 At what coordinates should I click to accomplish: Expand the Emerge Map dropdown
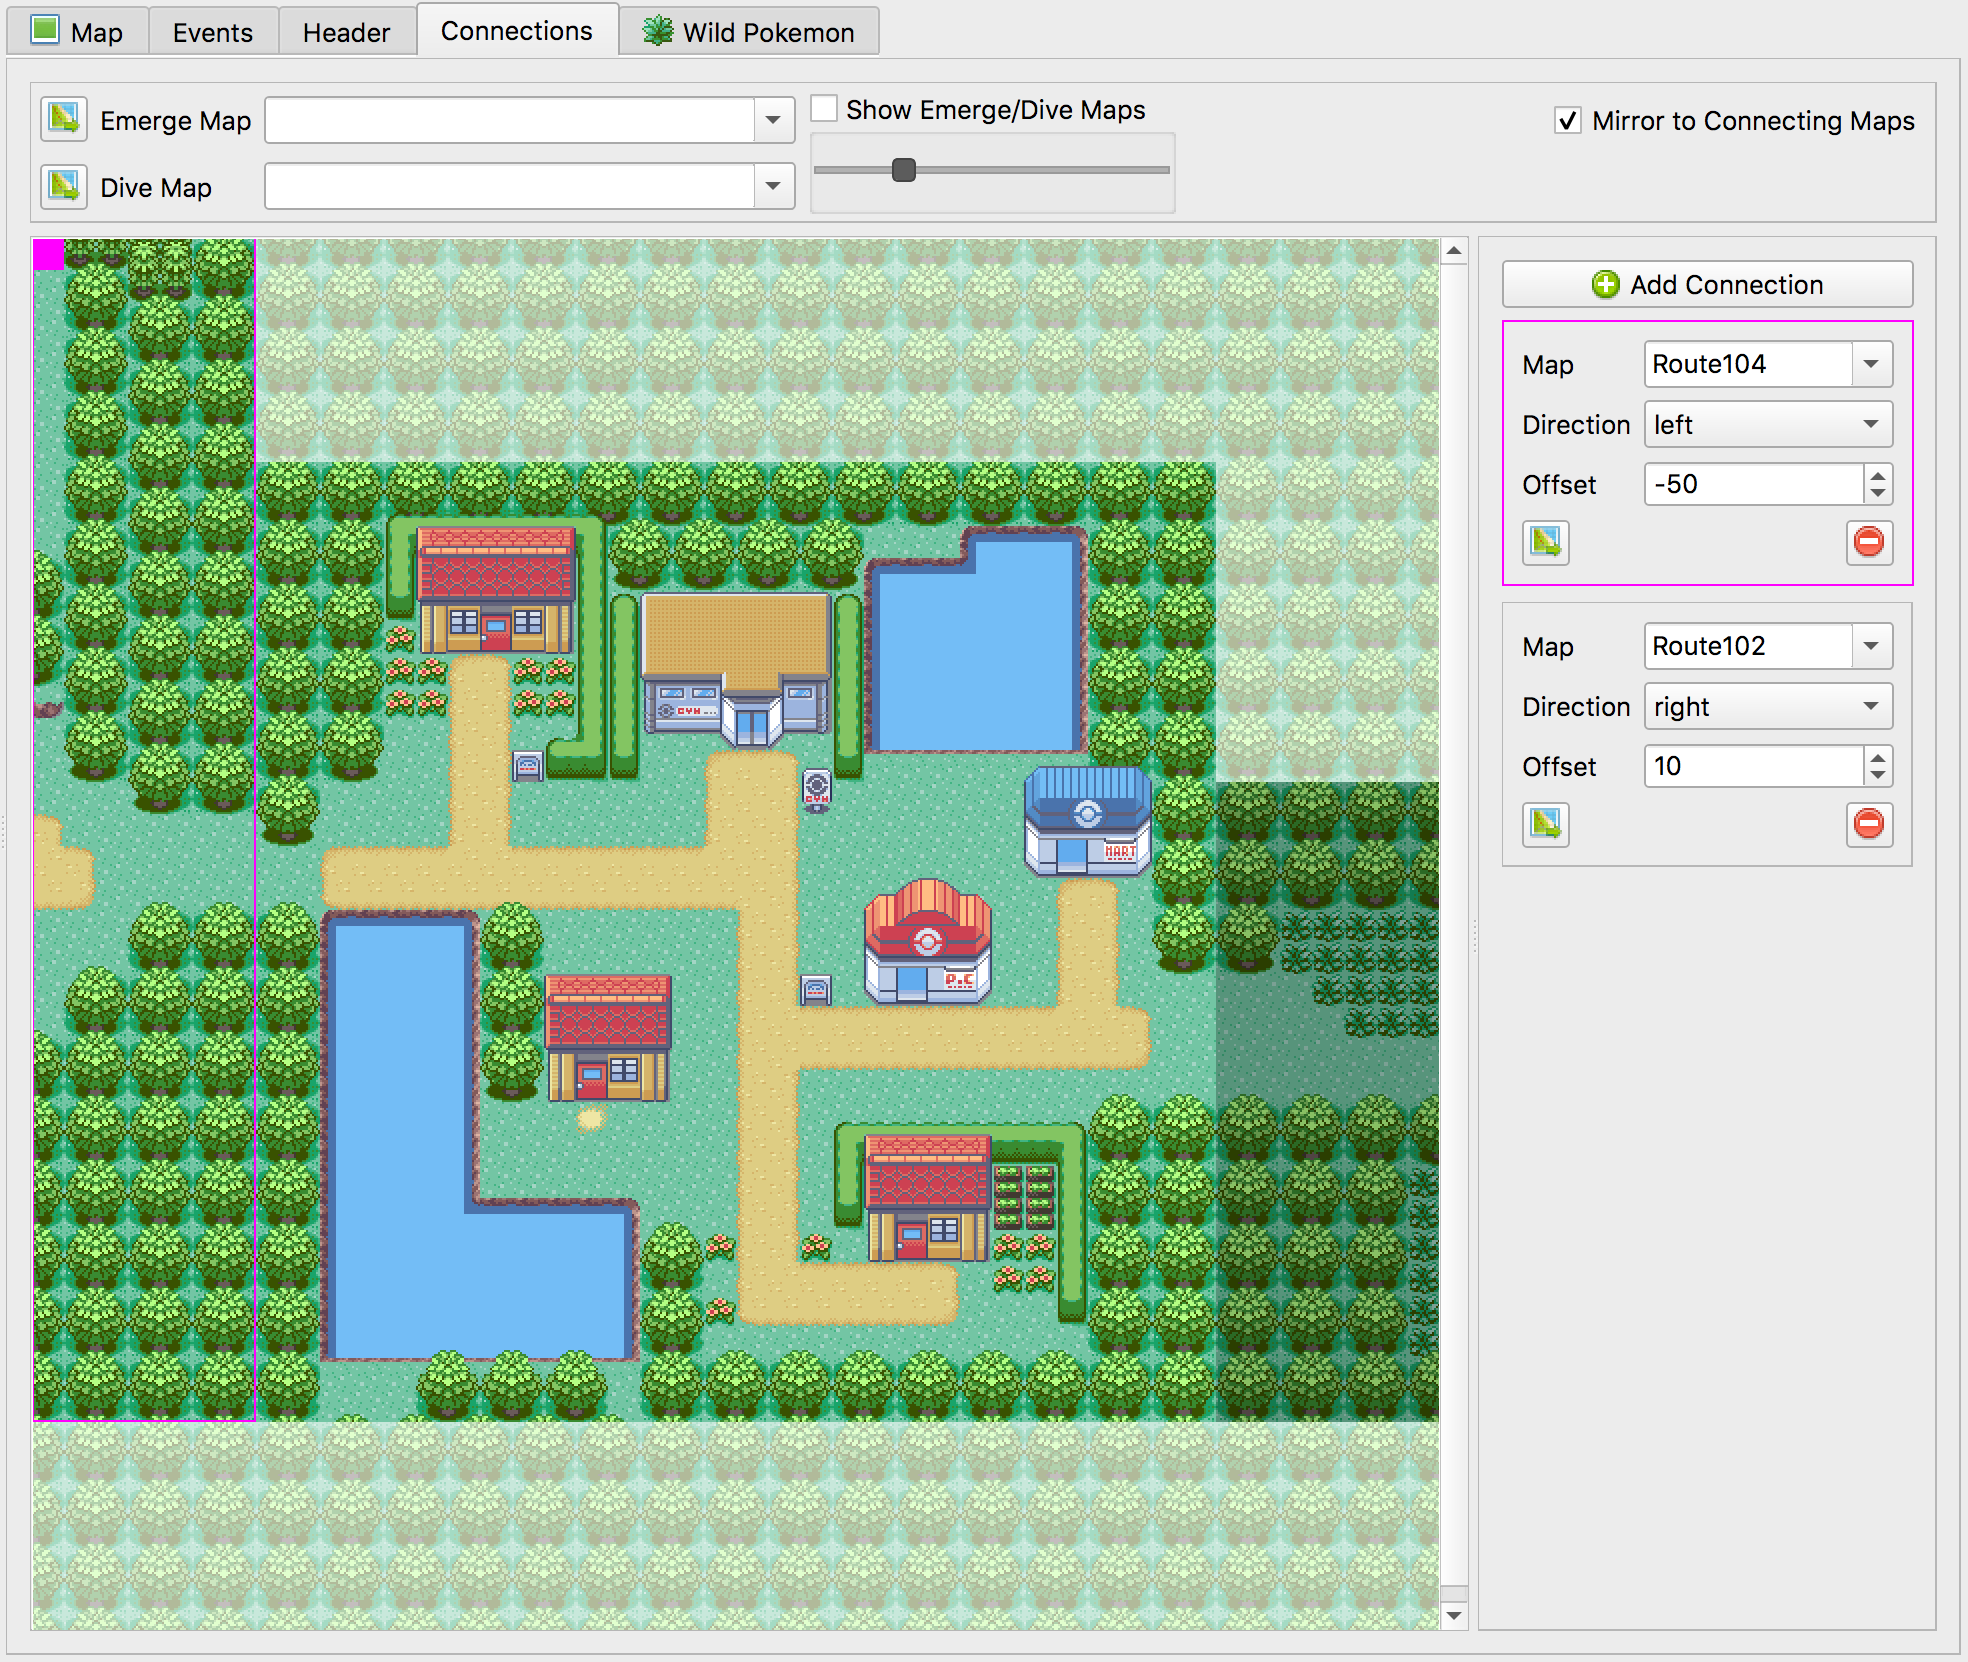coord(773,120)
